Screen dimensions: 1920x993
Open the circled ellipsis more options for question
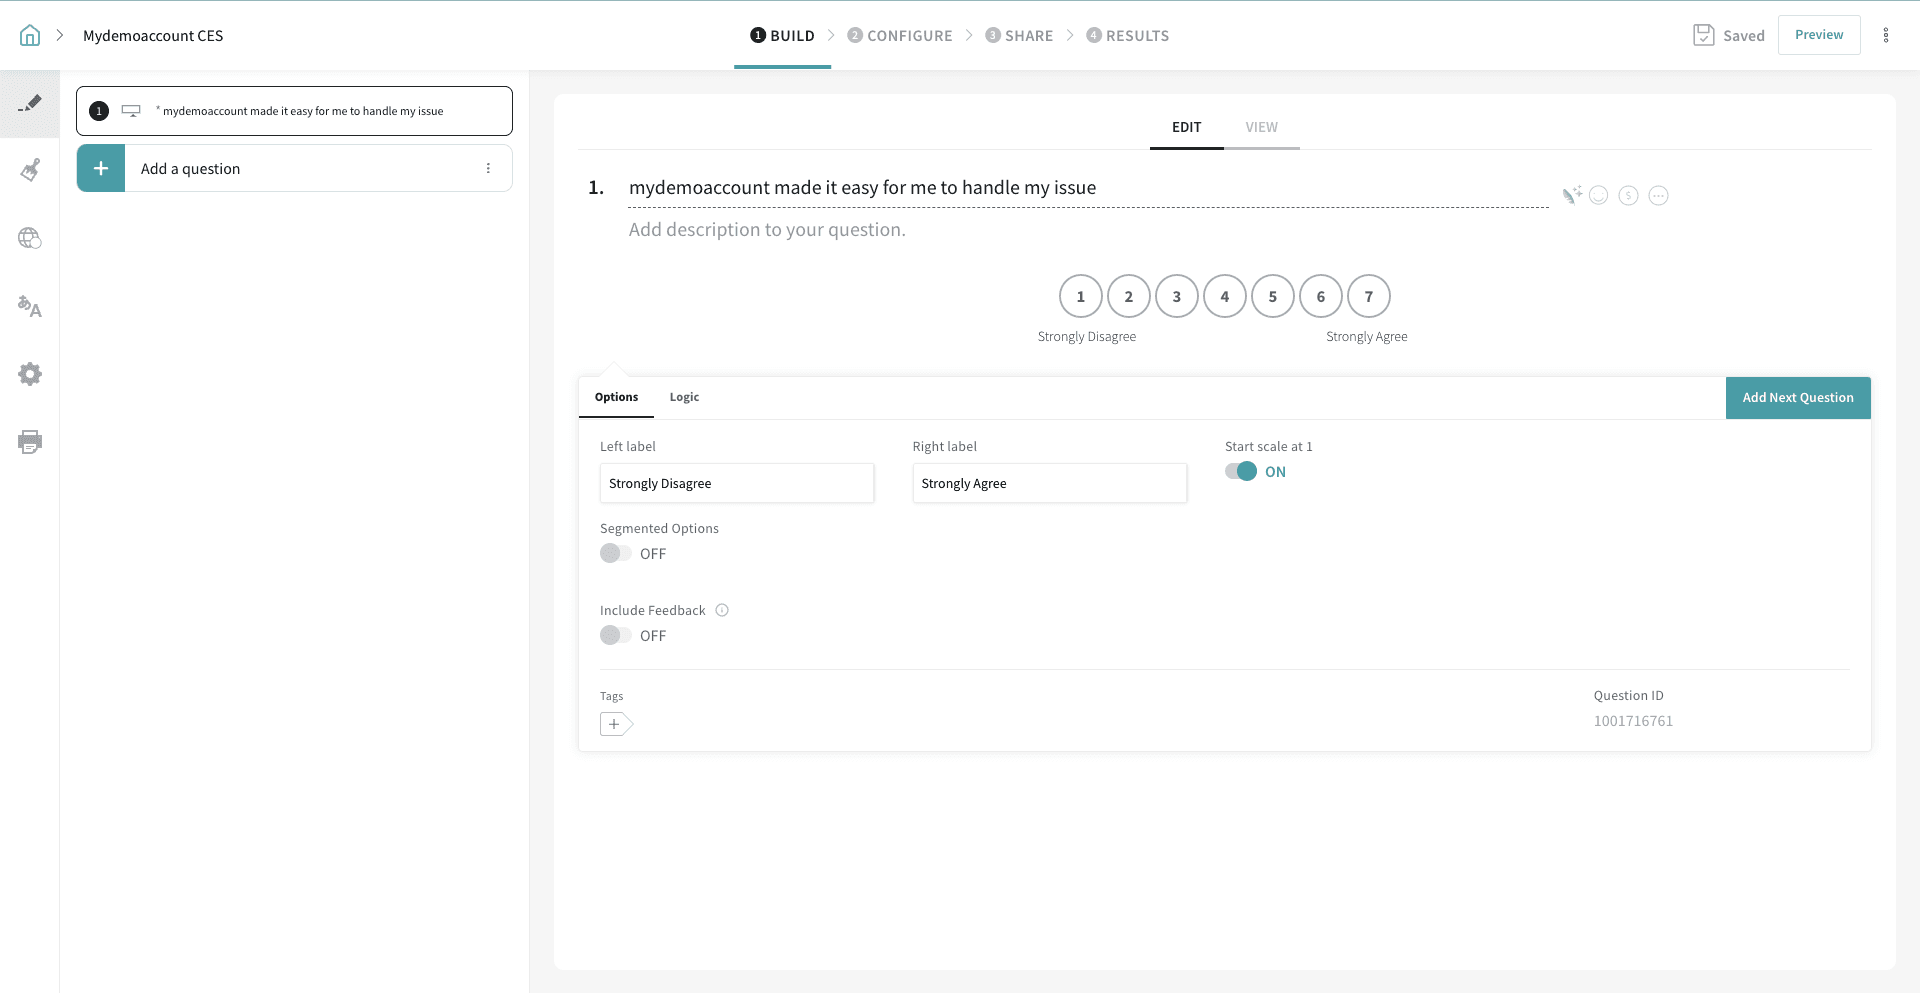pos(1658,195)
